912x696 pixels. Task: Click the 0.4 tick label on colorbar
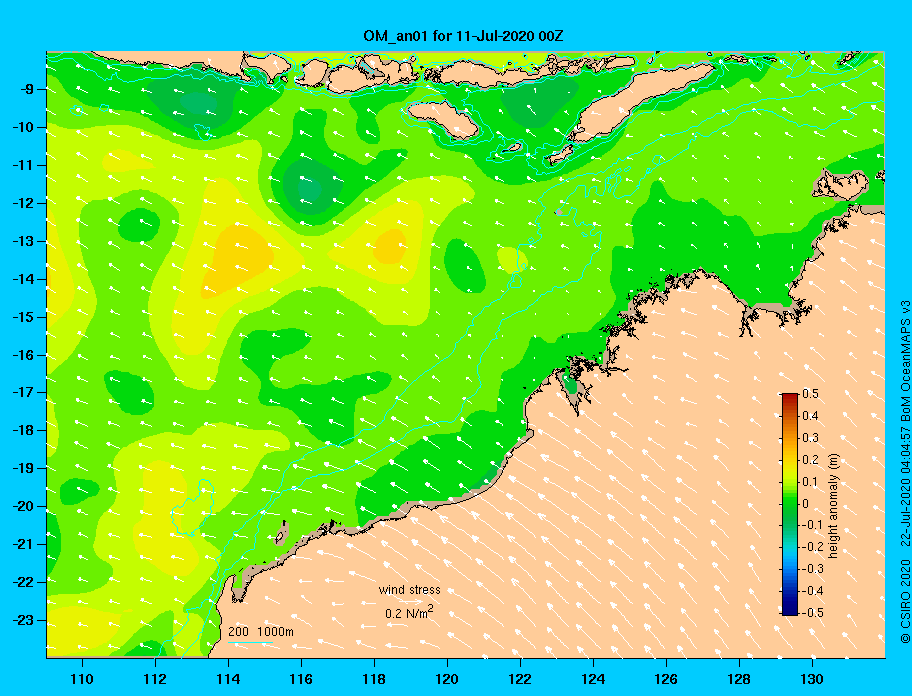tap(810, 416)
